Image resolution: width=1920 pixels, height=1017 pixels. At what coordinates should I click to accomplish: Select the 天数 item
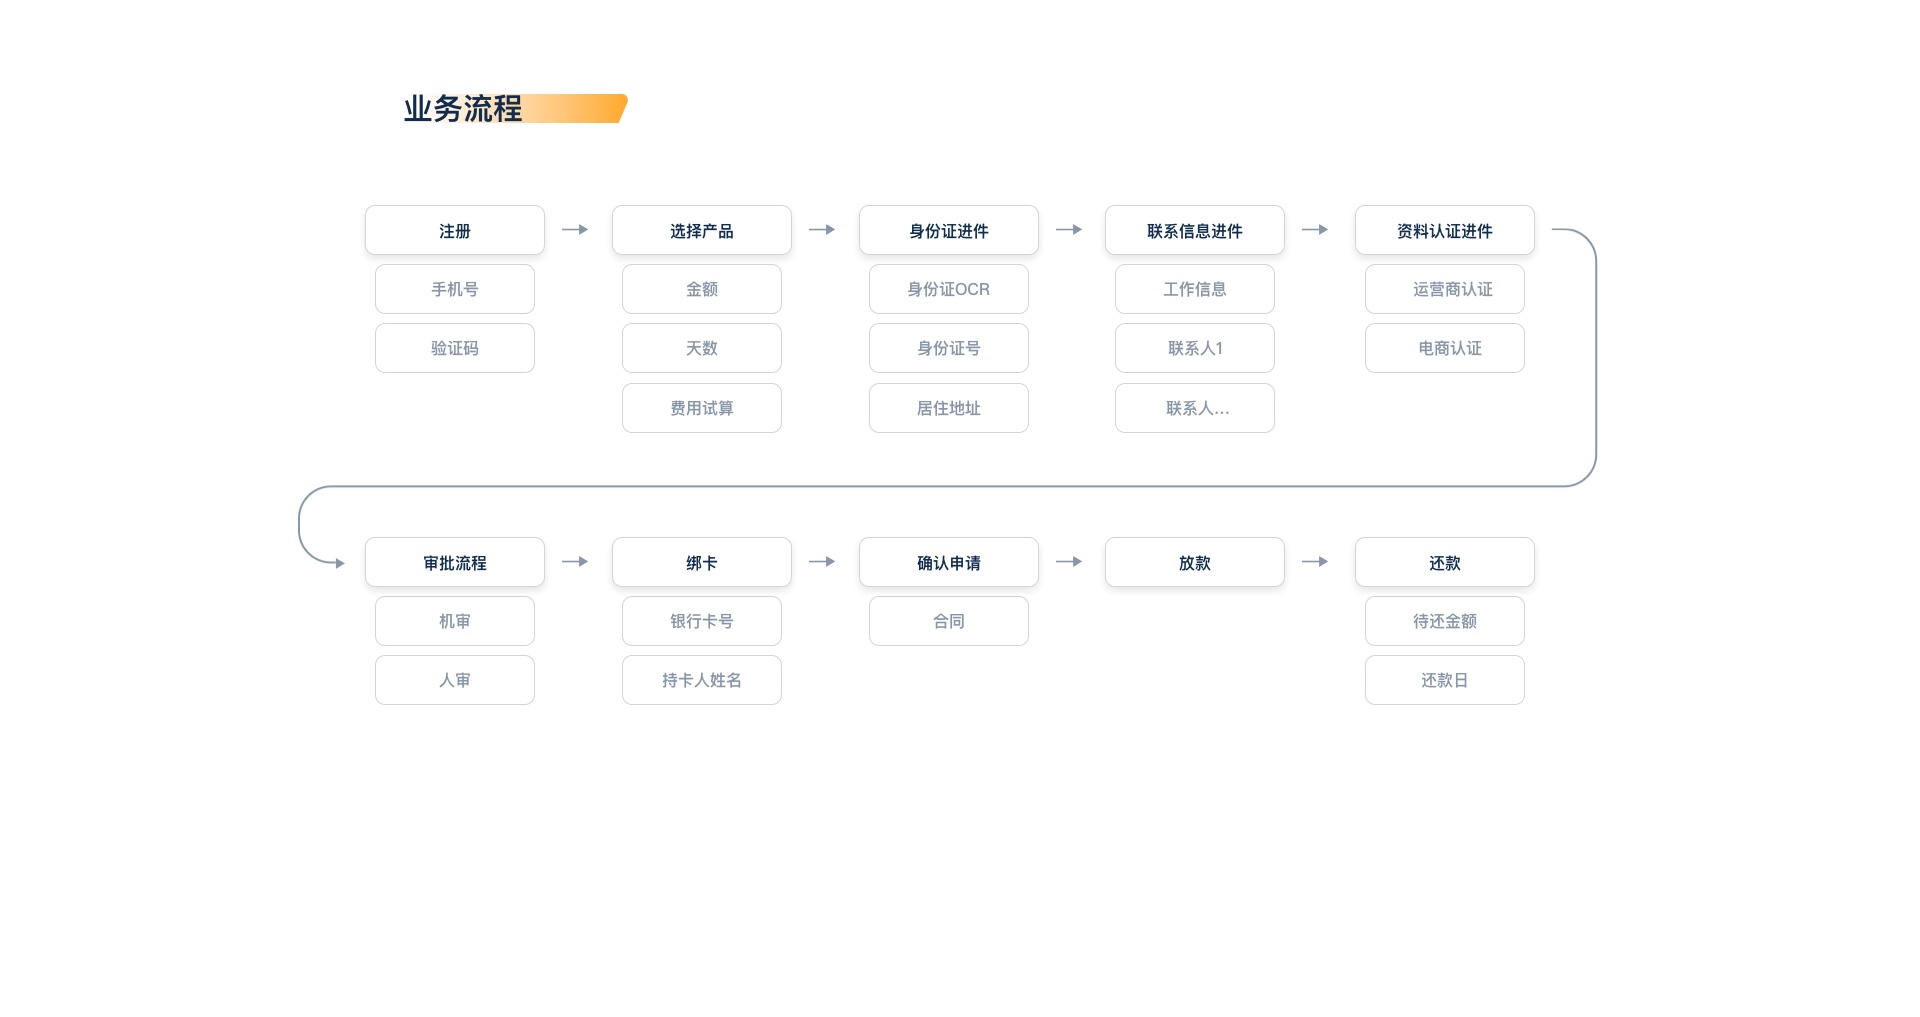tap(702, 348)
